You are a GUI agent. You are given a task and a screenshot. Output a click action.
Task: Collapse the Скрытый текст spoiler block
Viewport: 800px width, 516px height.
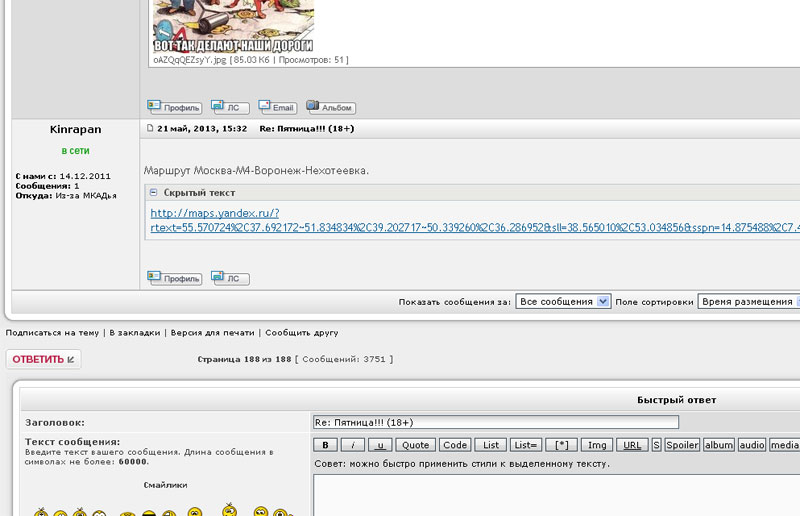click(x=153, y=193)
